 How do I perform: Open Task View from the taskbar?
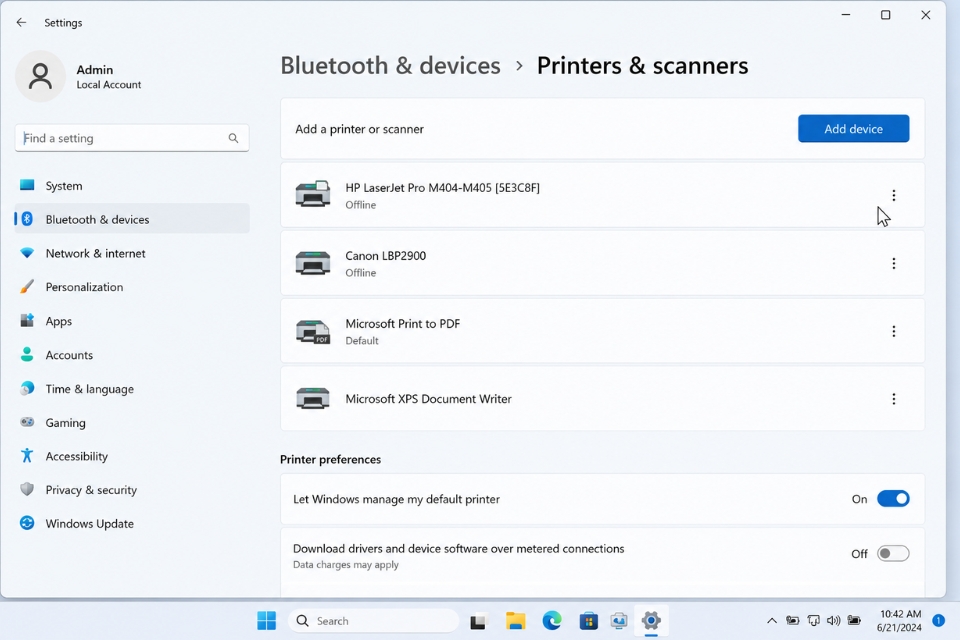click(478, 621)
